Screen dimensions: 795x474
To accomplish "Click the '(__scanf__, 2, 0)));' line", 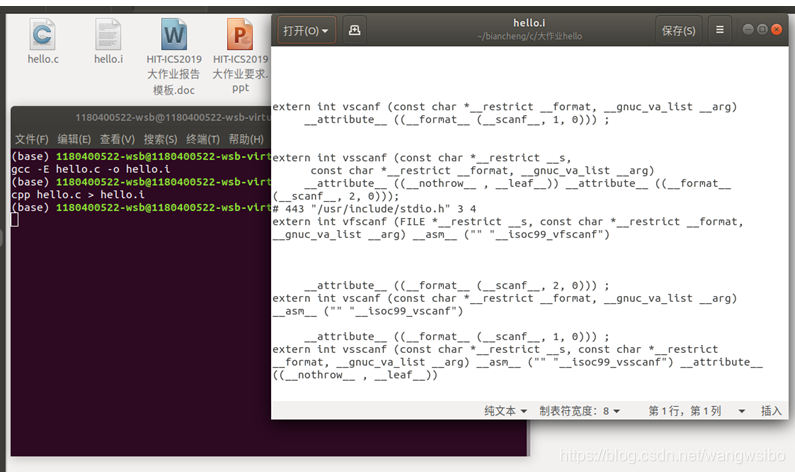I will click(336, 196).
